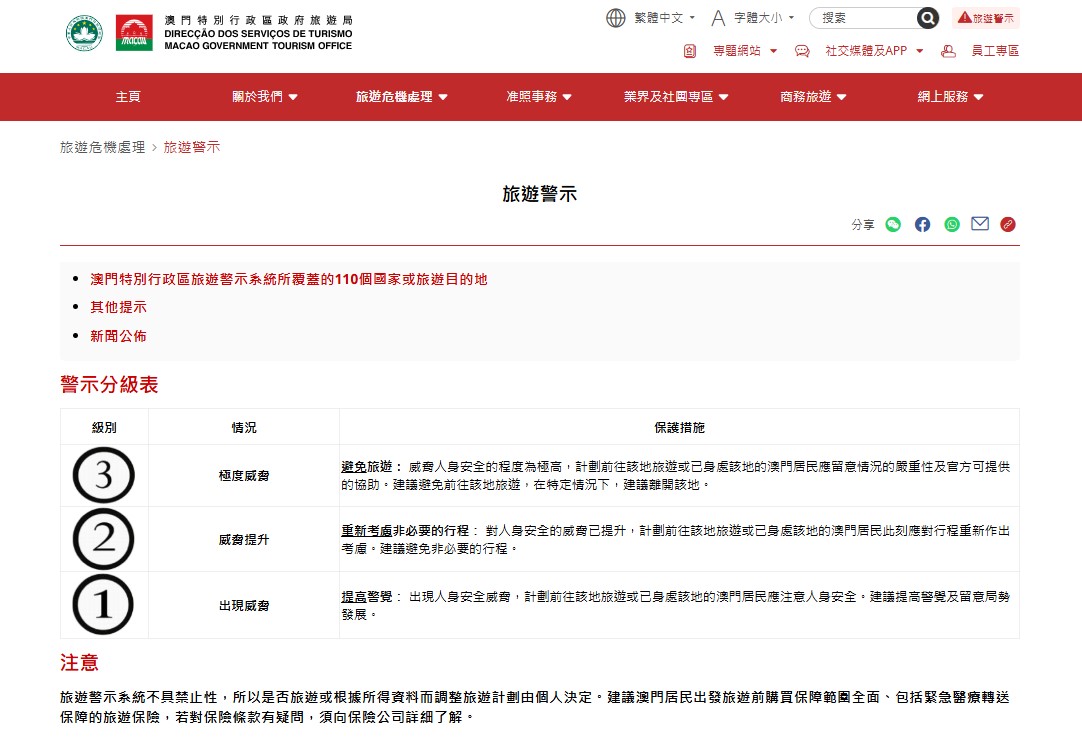Open the 新聞公佈 link
The image size is (1082, 738).
click(118, 336)
